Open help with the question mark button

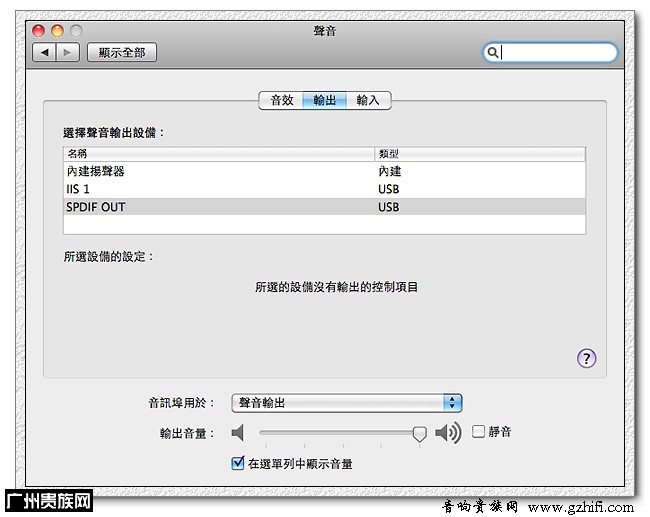pos(587,358)
